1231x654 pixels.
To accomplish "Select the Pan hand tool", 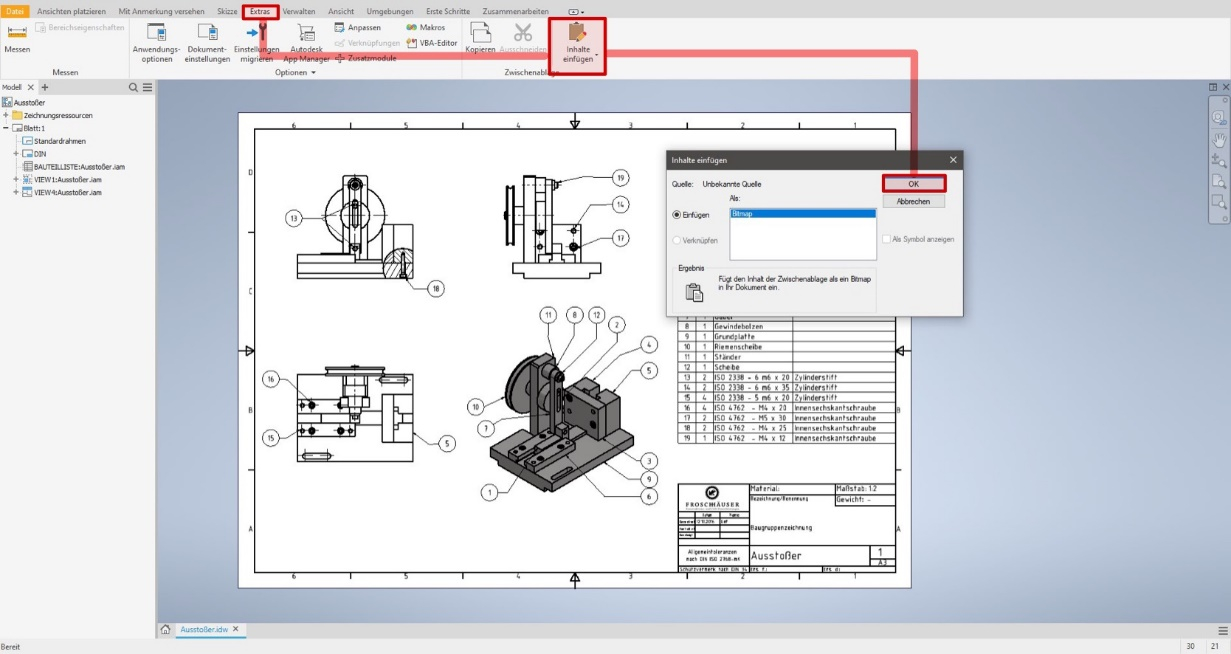I will pos(1218,138).
